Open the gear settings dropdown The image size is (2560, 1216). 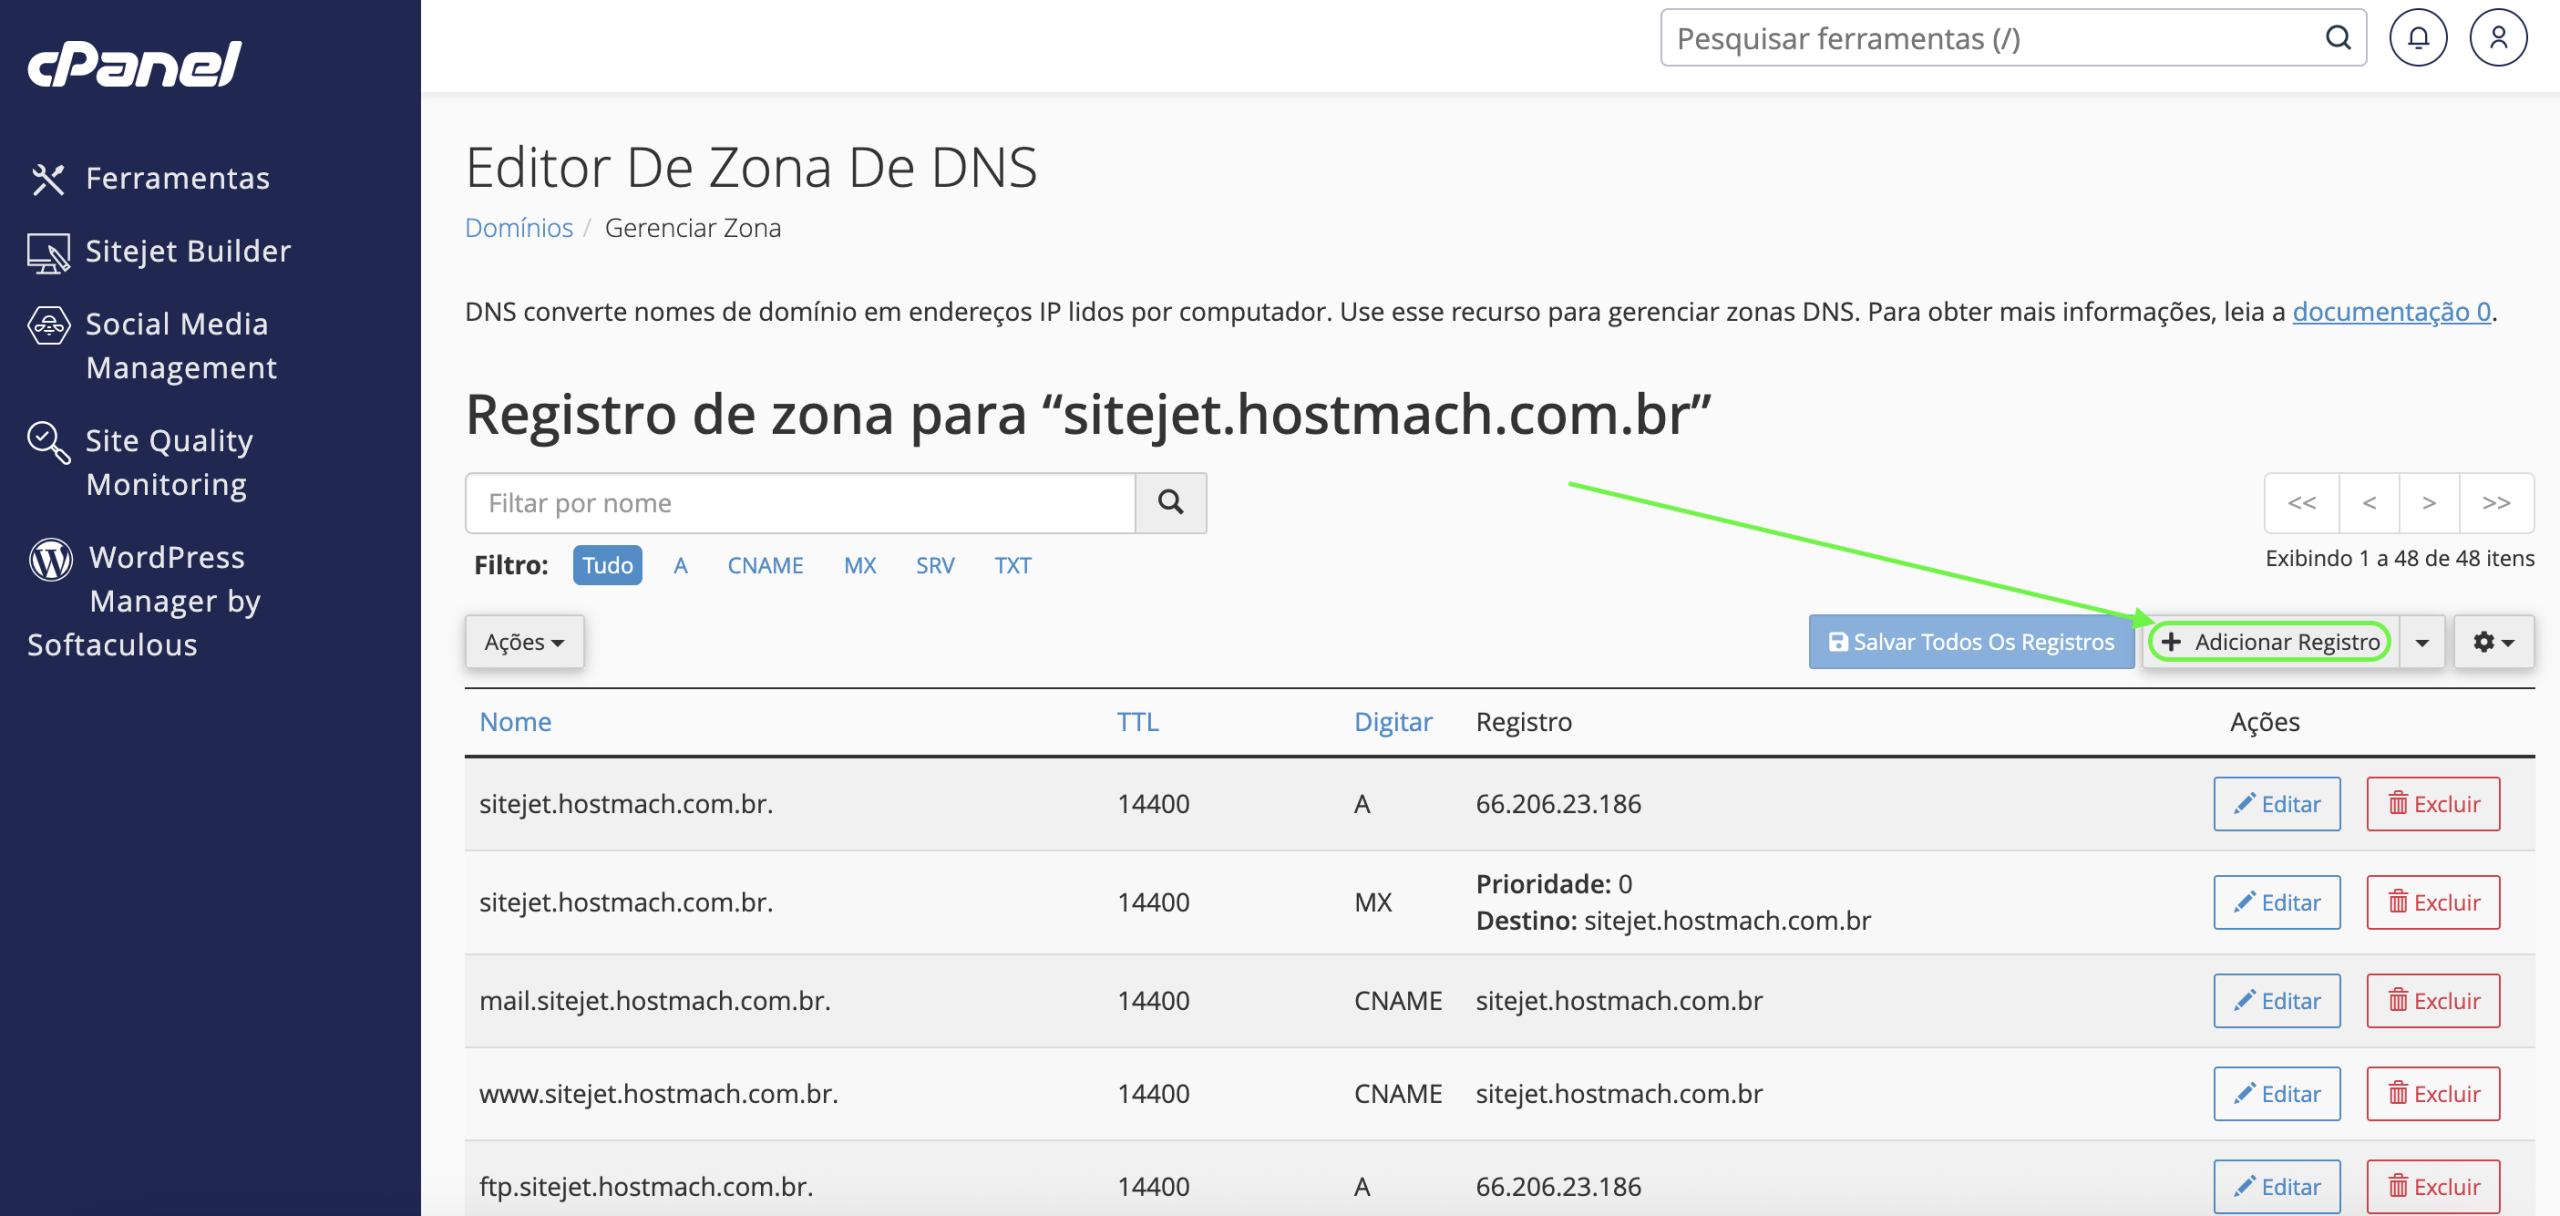coord(2494,642)
